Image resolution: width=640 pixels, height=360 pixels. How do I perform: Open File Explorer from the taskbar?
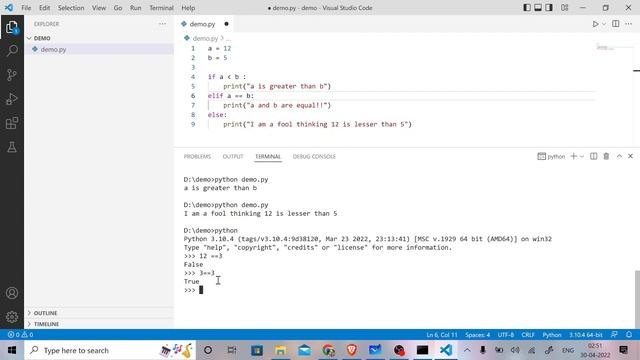click(280, 350)
